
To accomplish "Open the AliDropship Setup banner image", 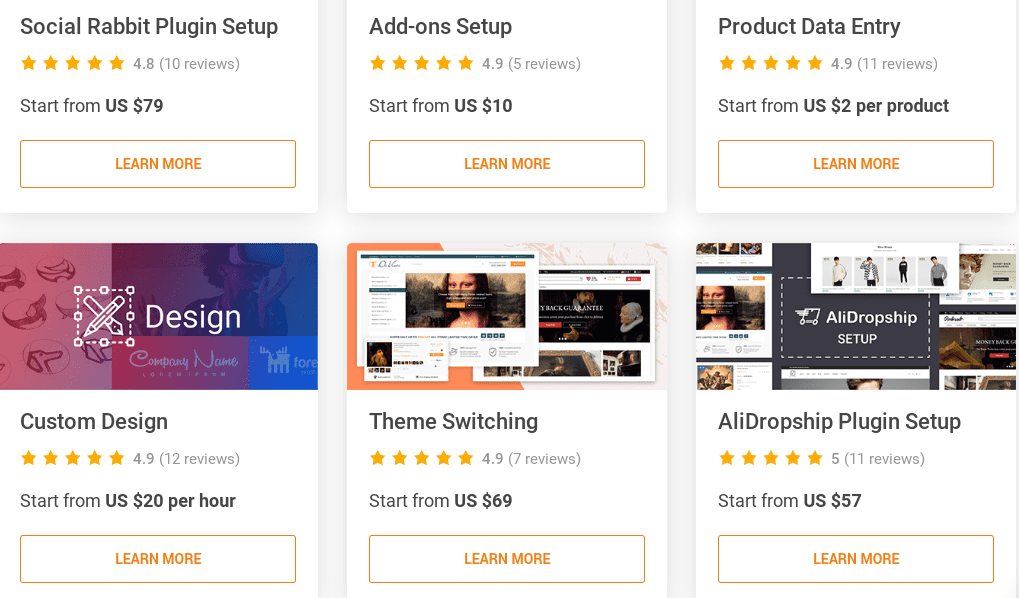I will 856,317.
